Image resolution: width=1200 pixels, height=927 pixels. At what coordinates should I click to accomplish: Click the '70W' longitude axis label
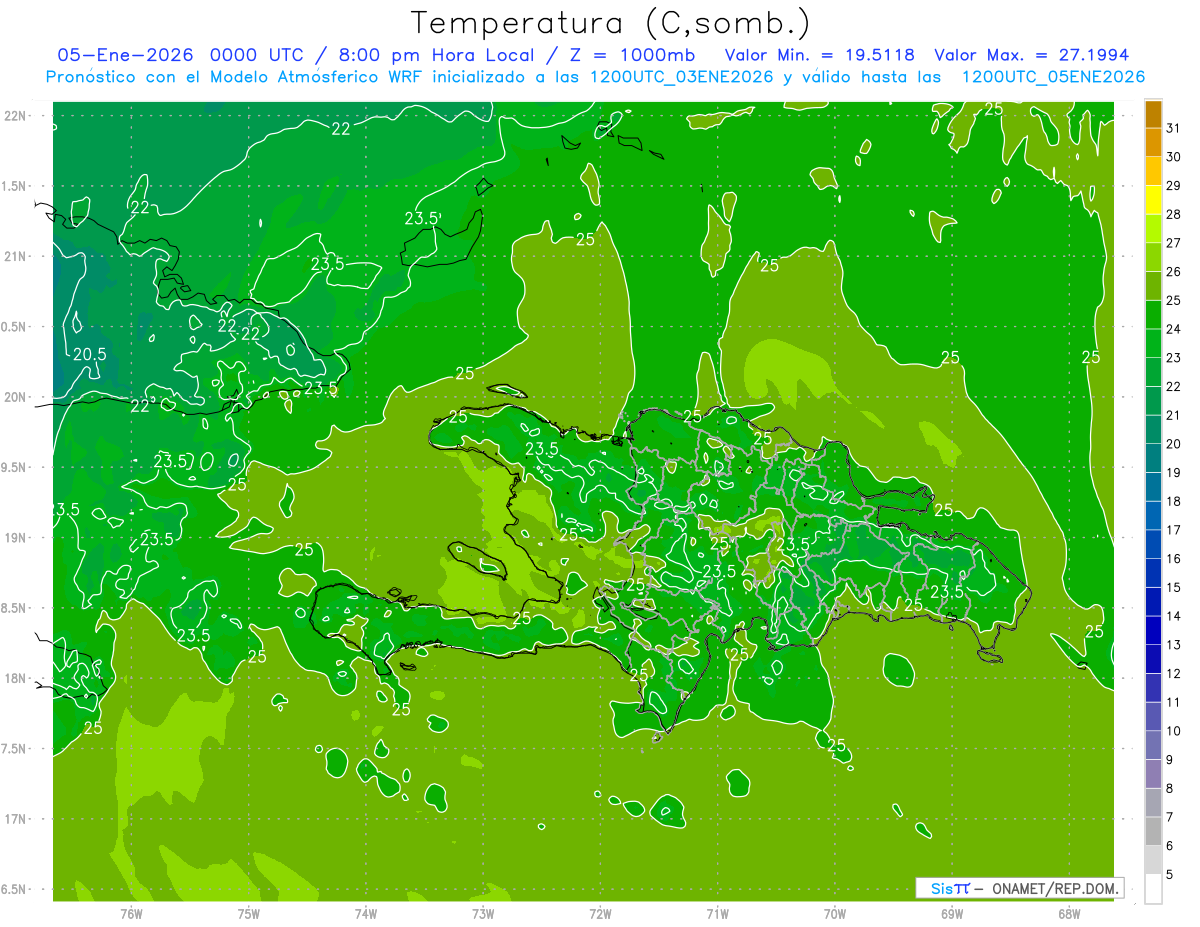click(x=835, y=914)
